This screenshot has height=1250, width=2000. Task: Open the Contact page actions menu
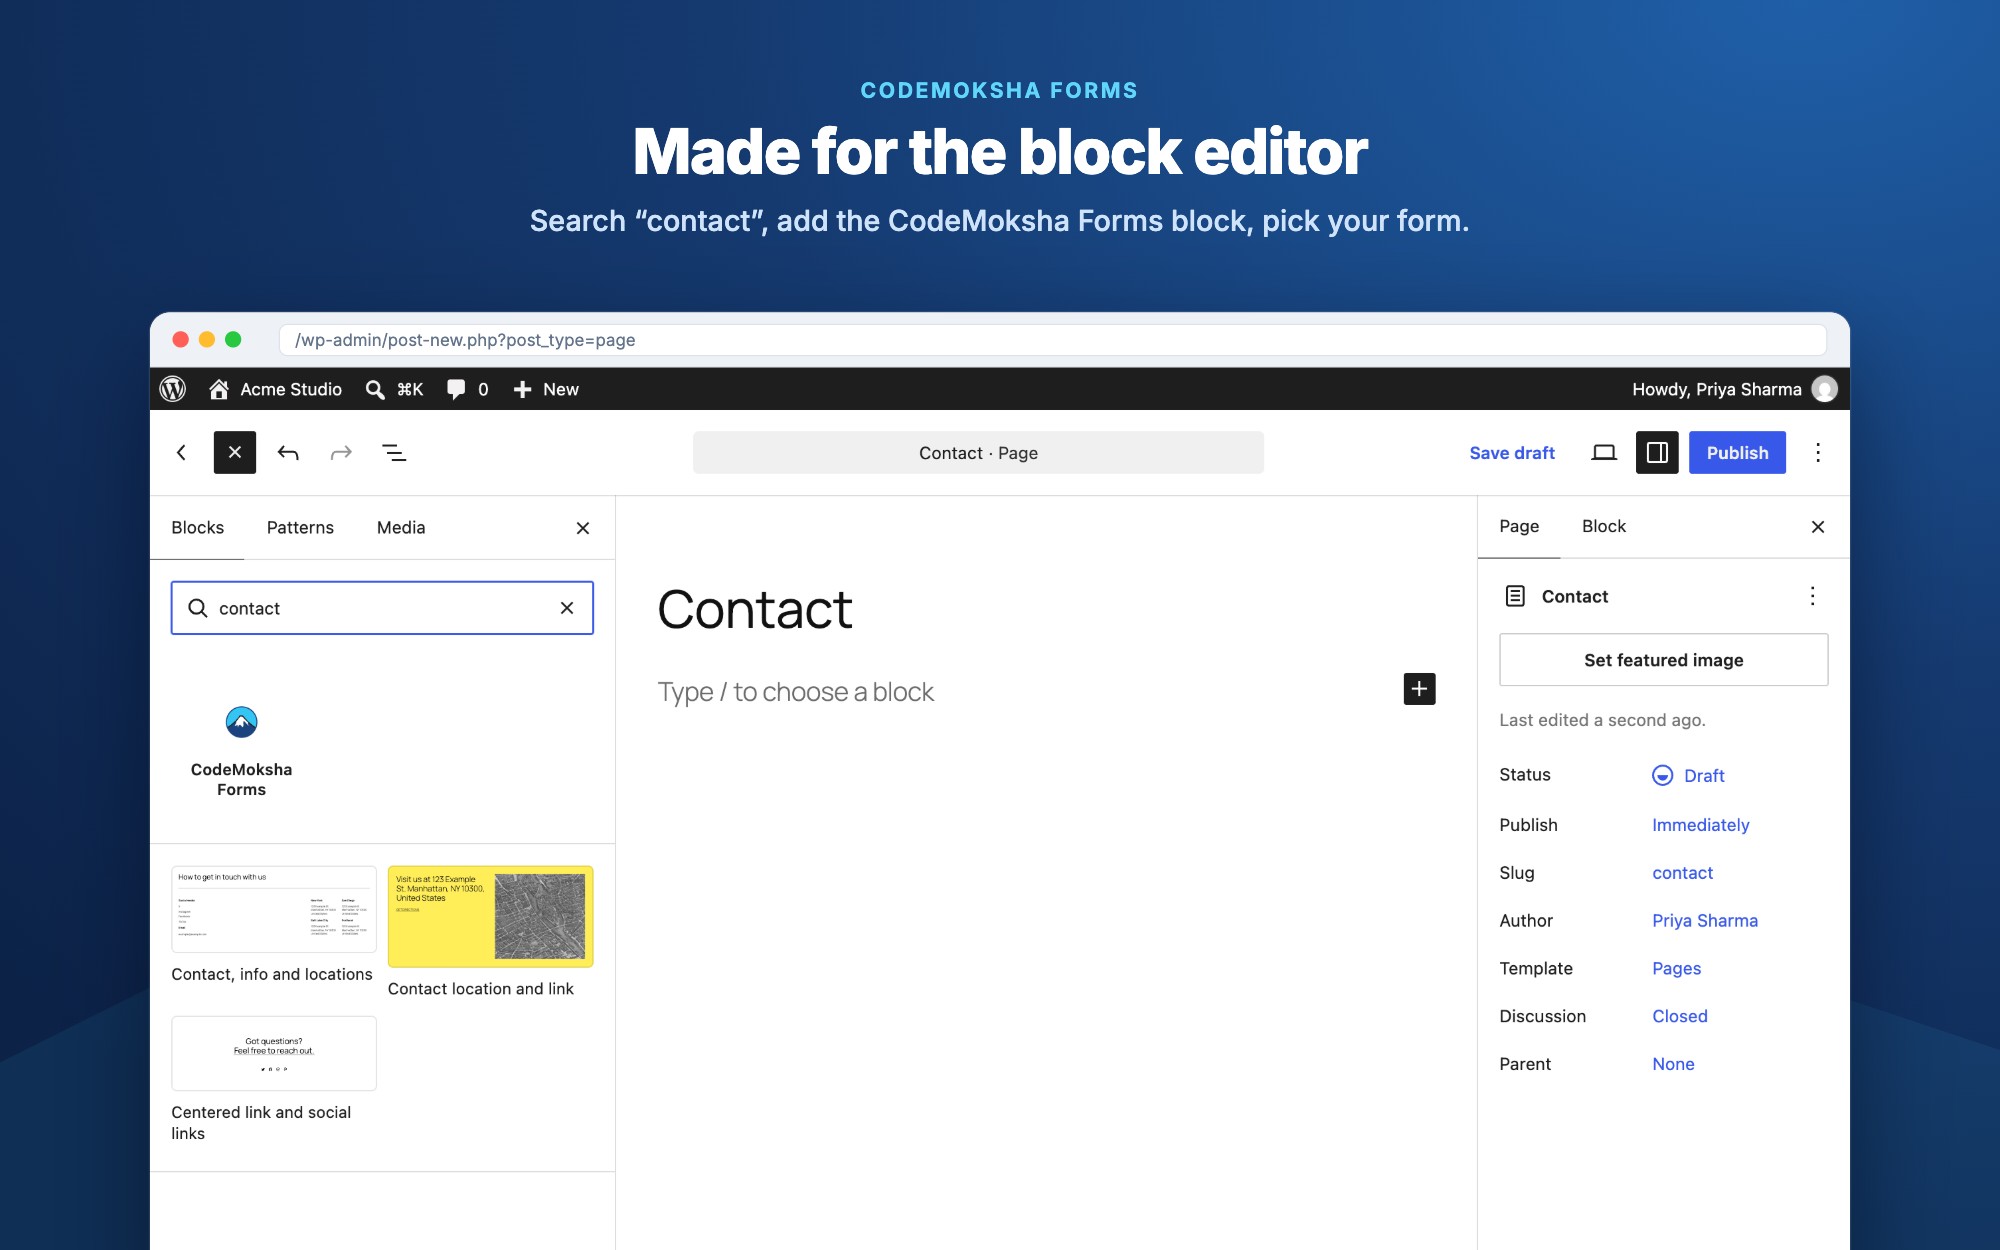click(1812, 596)
